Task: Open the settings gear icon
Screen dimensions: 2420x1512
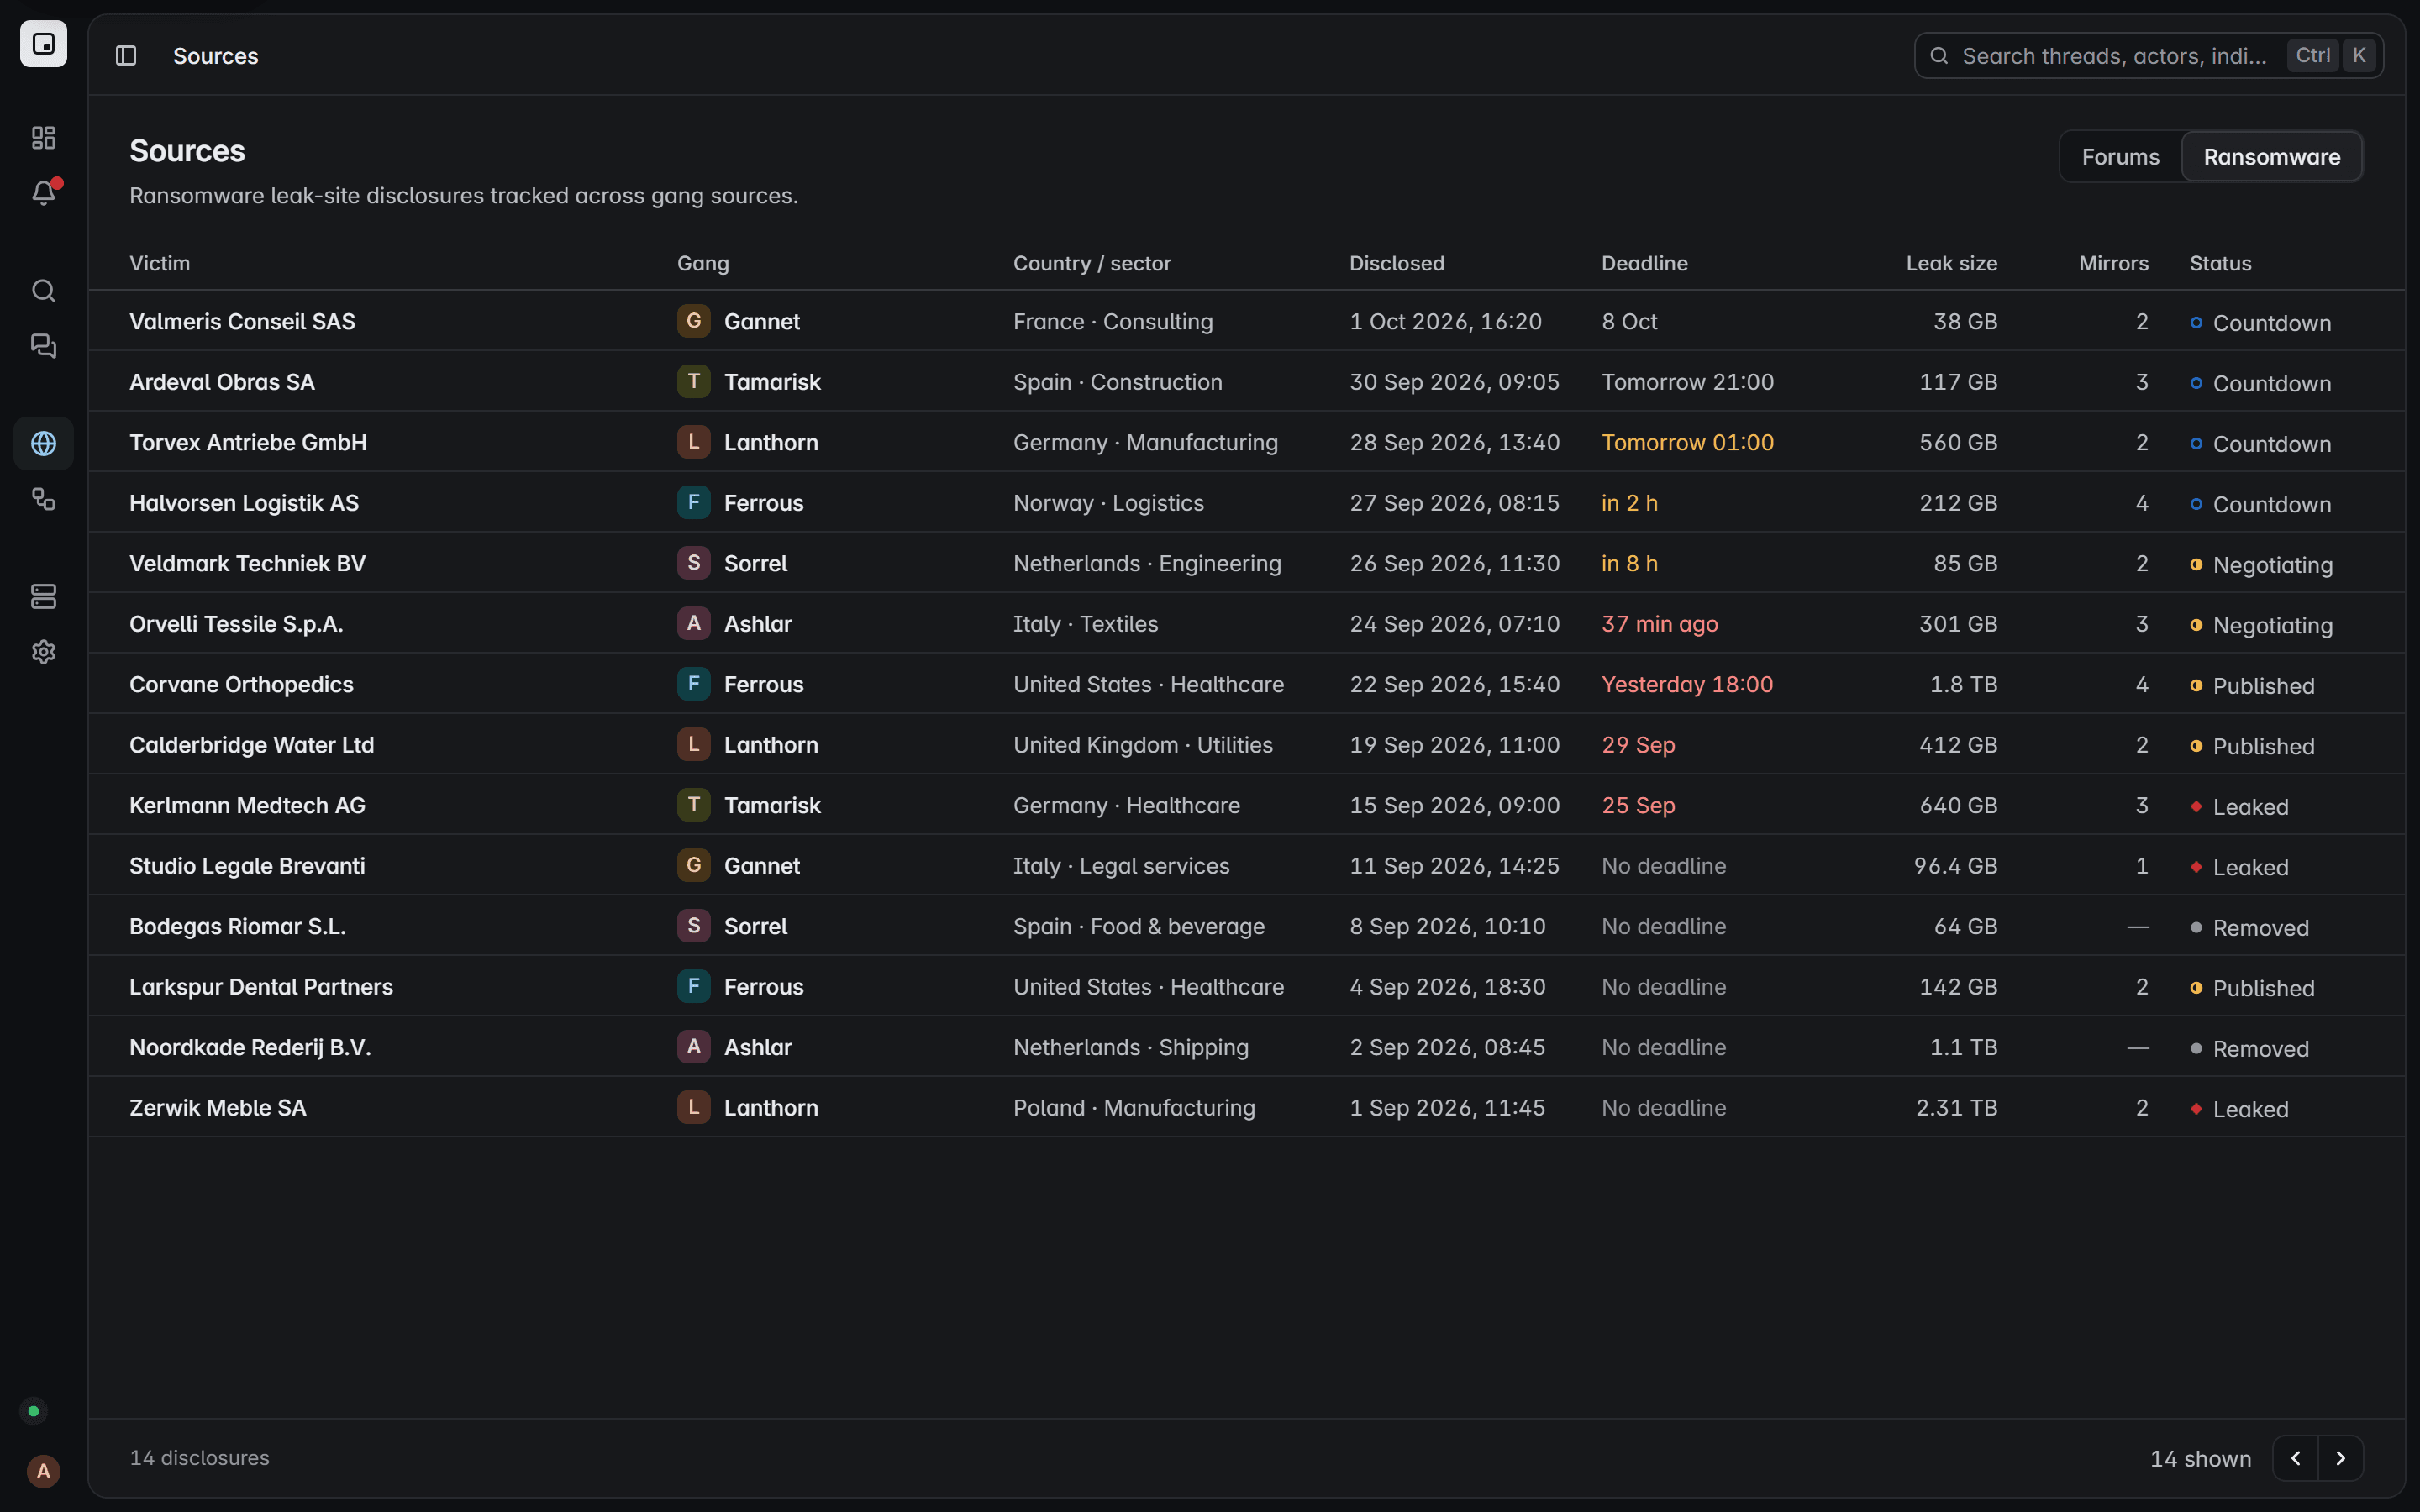Action: pyautogui.click(x=43, y=652)
